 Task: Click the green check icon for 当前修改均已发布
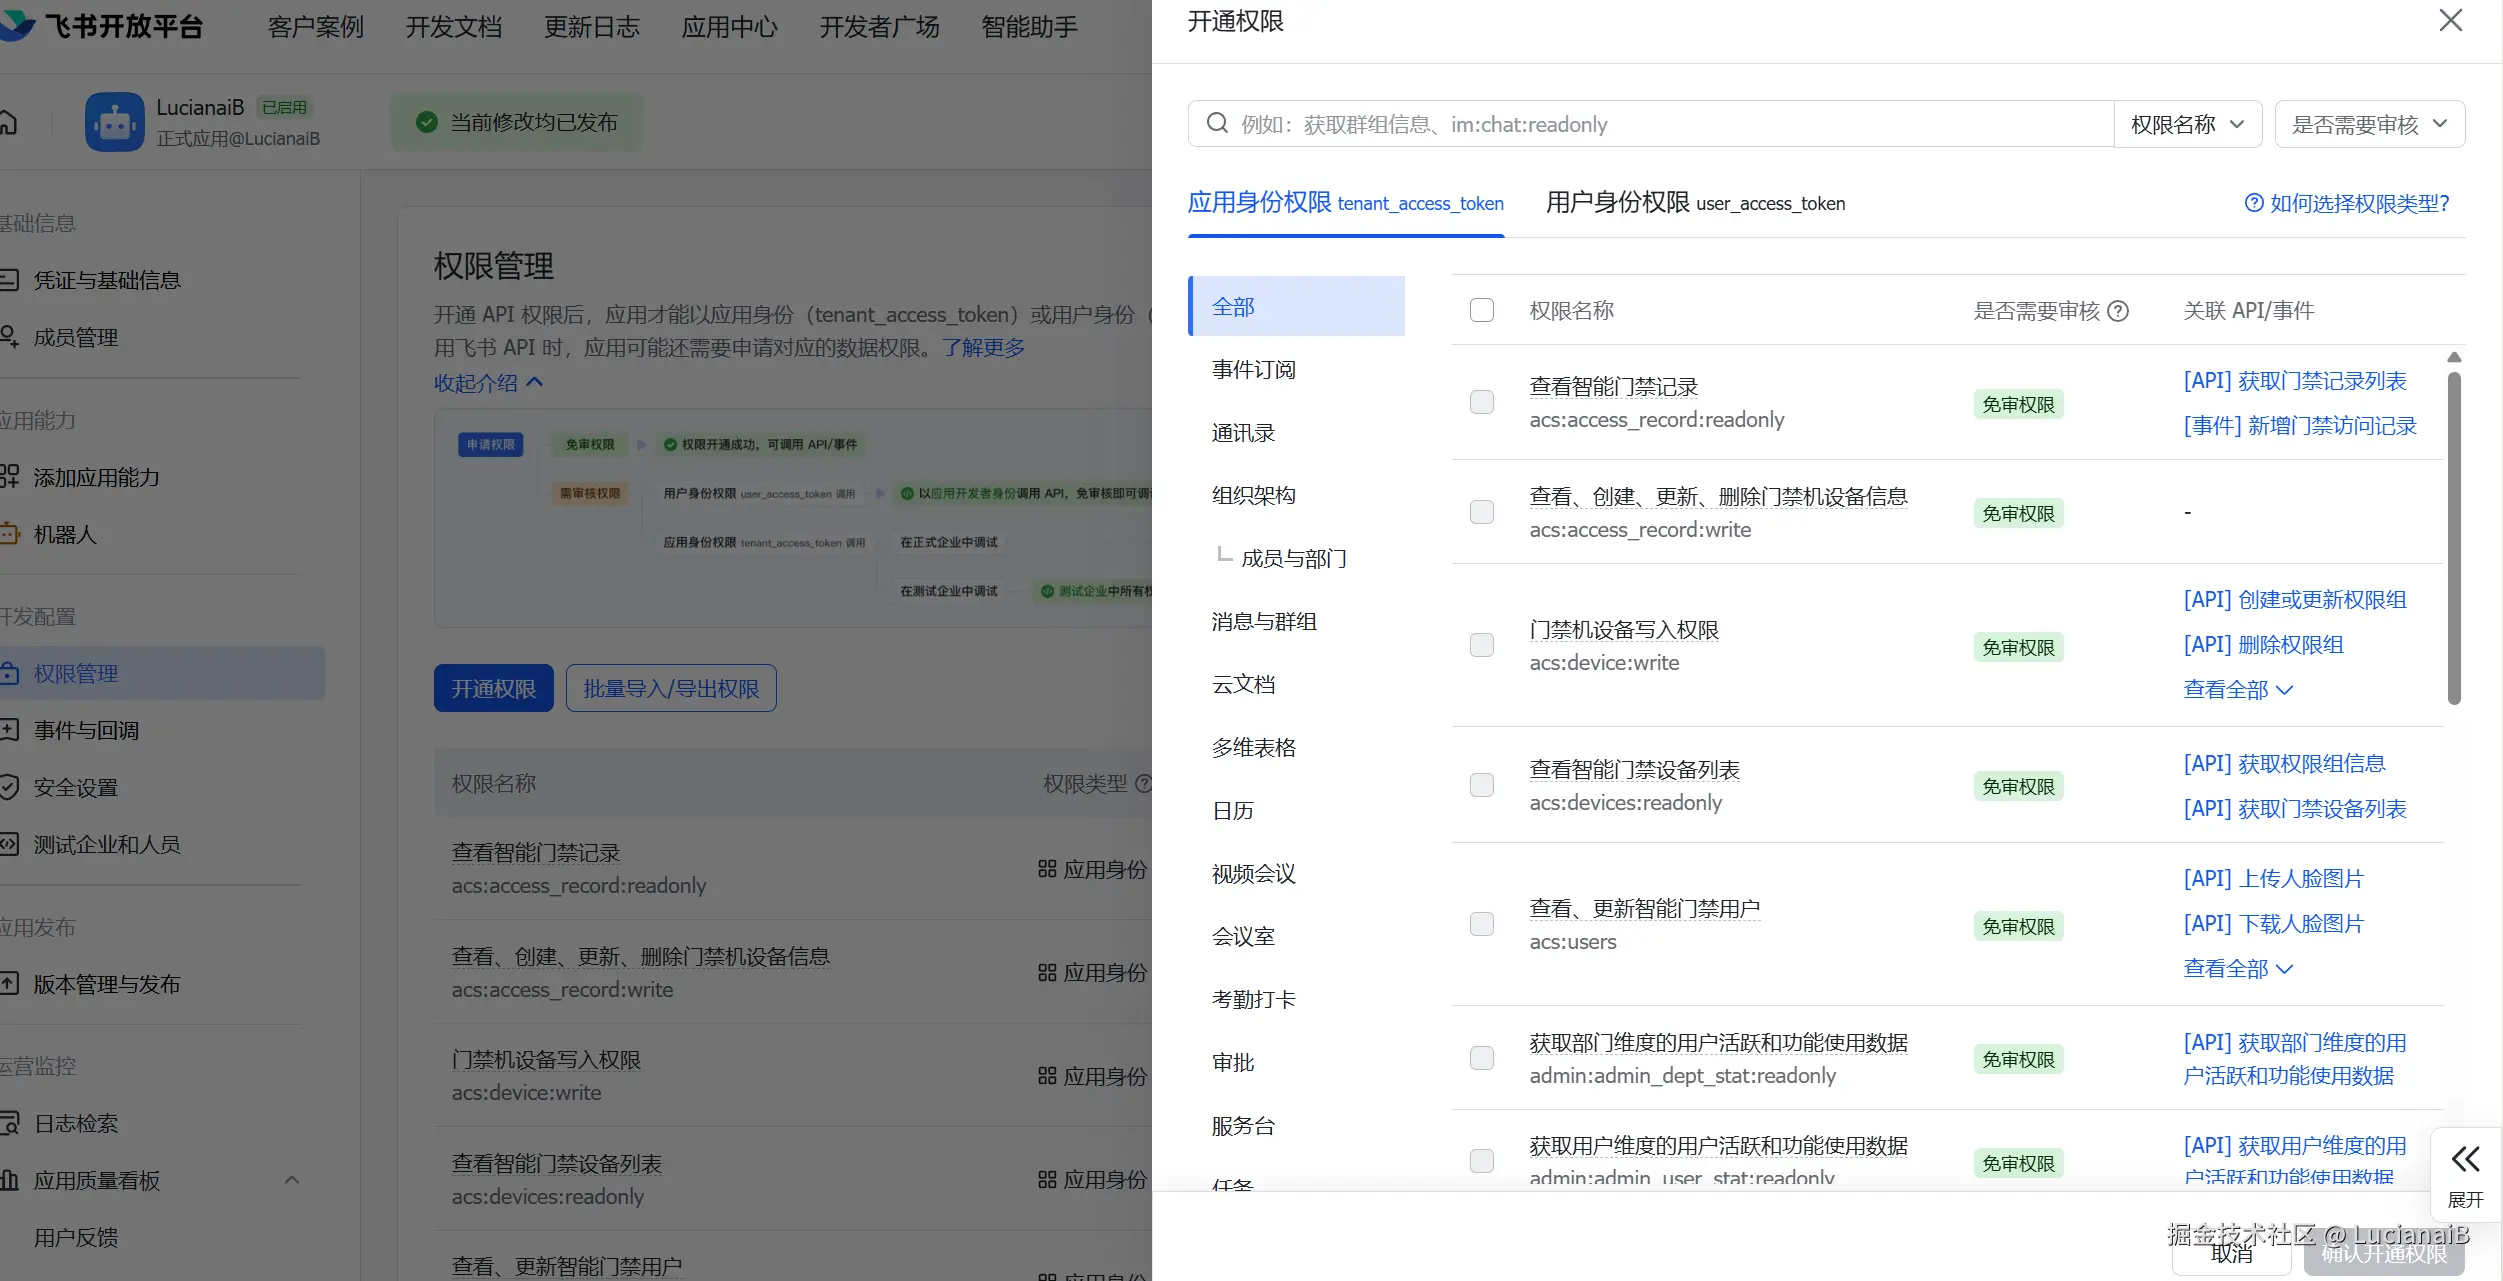pos(427,122)
